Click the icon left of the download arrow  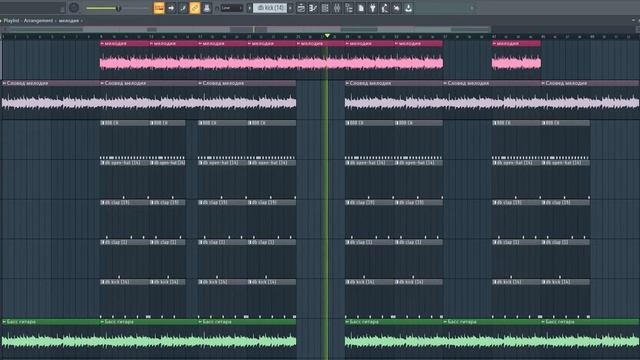(396, 8)
